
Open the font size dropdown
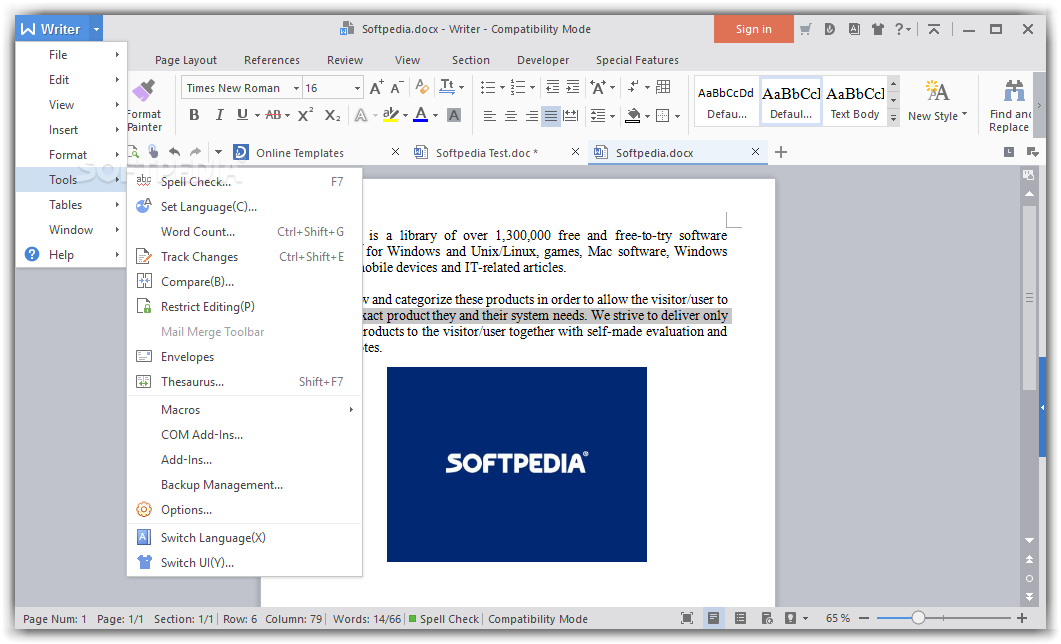tap(357, 88)
